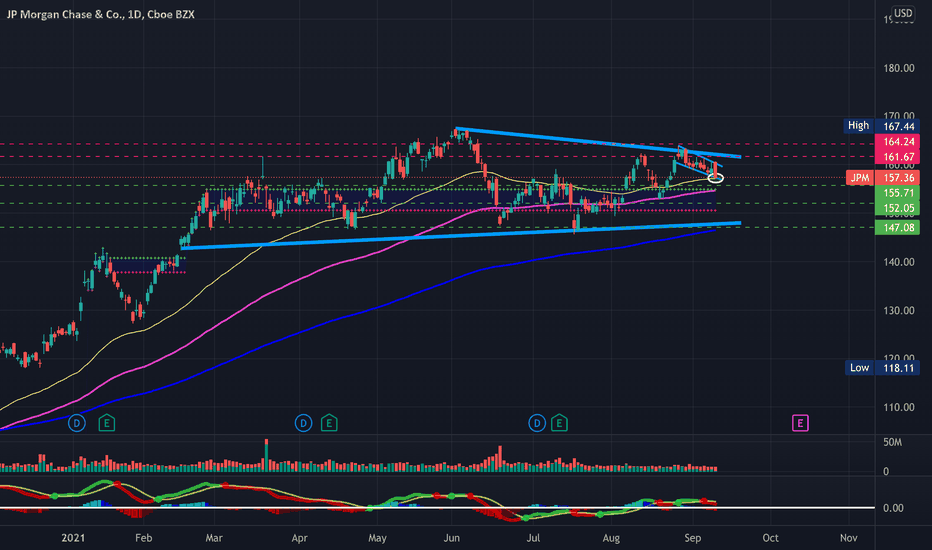Open the earnings marker near the 2021 label
This screenshot has width=932, height=550.
point(107,423)
